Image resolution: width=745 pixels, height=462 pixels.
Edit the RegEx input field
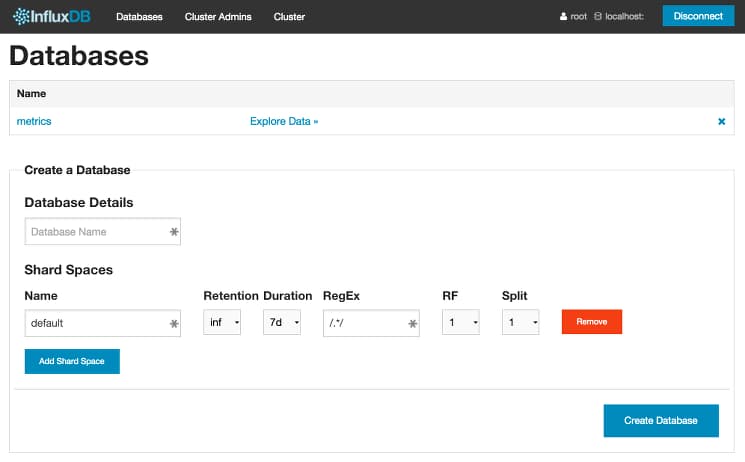click(x=371, y=323)
